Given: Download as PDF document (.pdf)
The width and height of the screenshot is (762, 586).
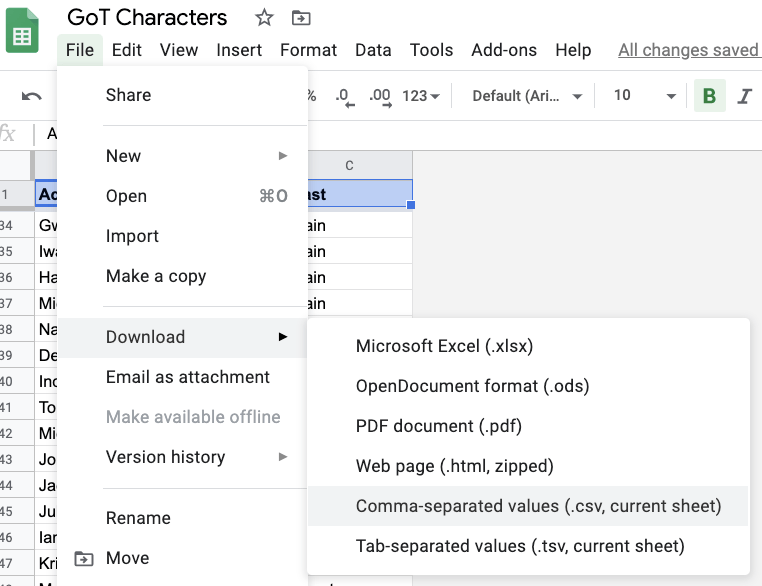Looking at the screenshot, I should 528,426.
